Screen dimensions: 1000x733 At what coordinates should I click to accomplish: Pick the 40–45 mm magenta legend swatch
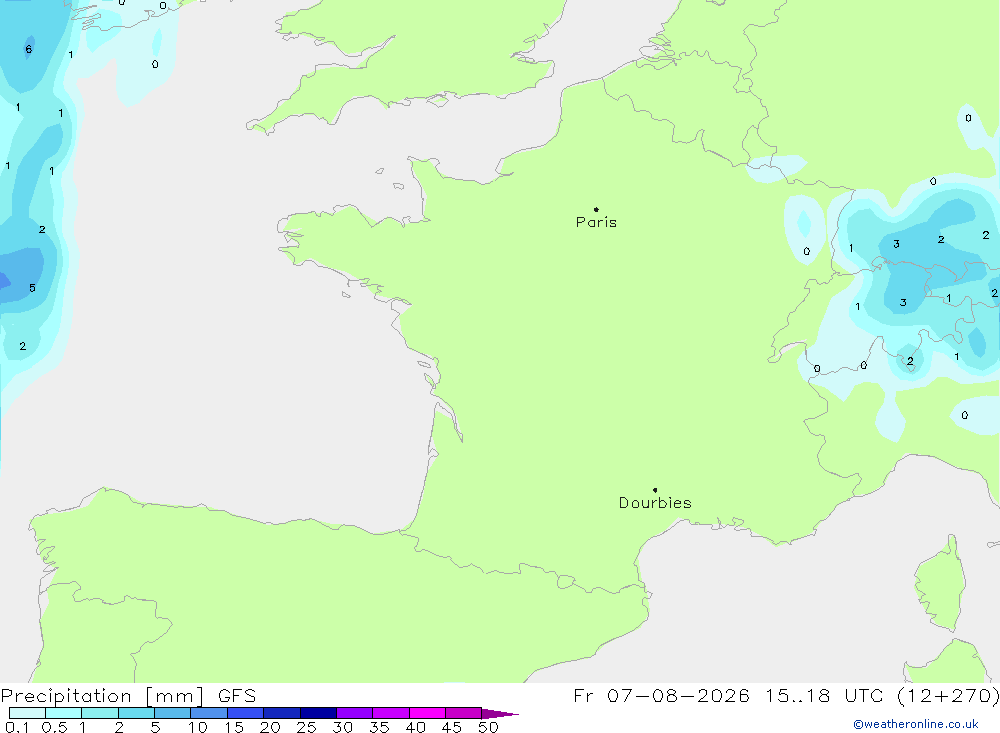[427, 713]
